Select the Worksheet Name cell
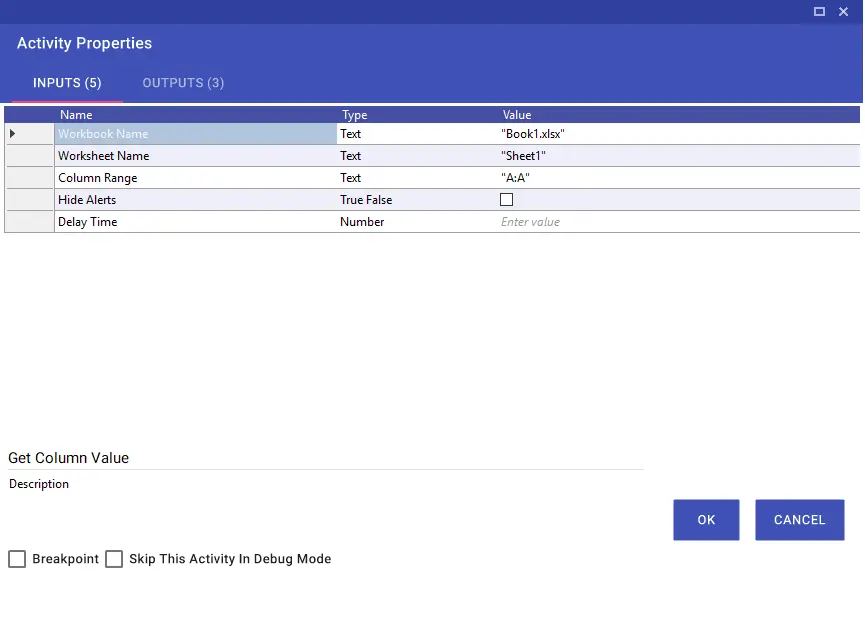The height and width of the screenshot is (624, 865). pos(195,156)
